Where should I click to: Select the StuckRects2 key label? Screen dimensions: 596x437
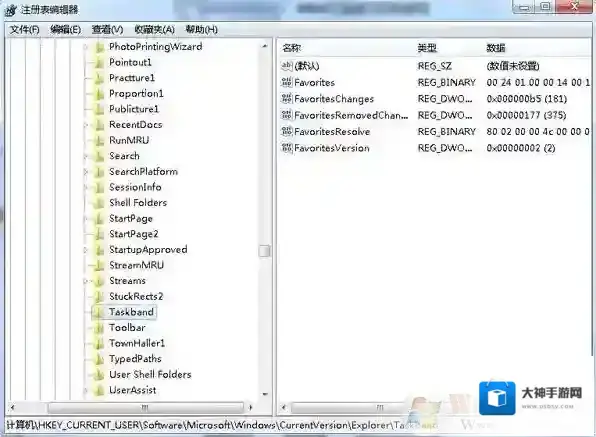pos(136,296)
